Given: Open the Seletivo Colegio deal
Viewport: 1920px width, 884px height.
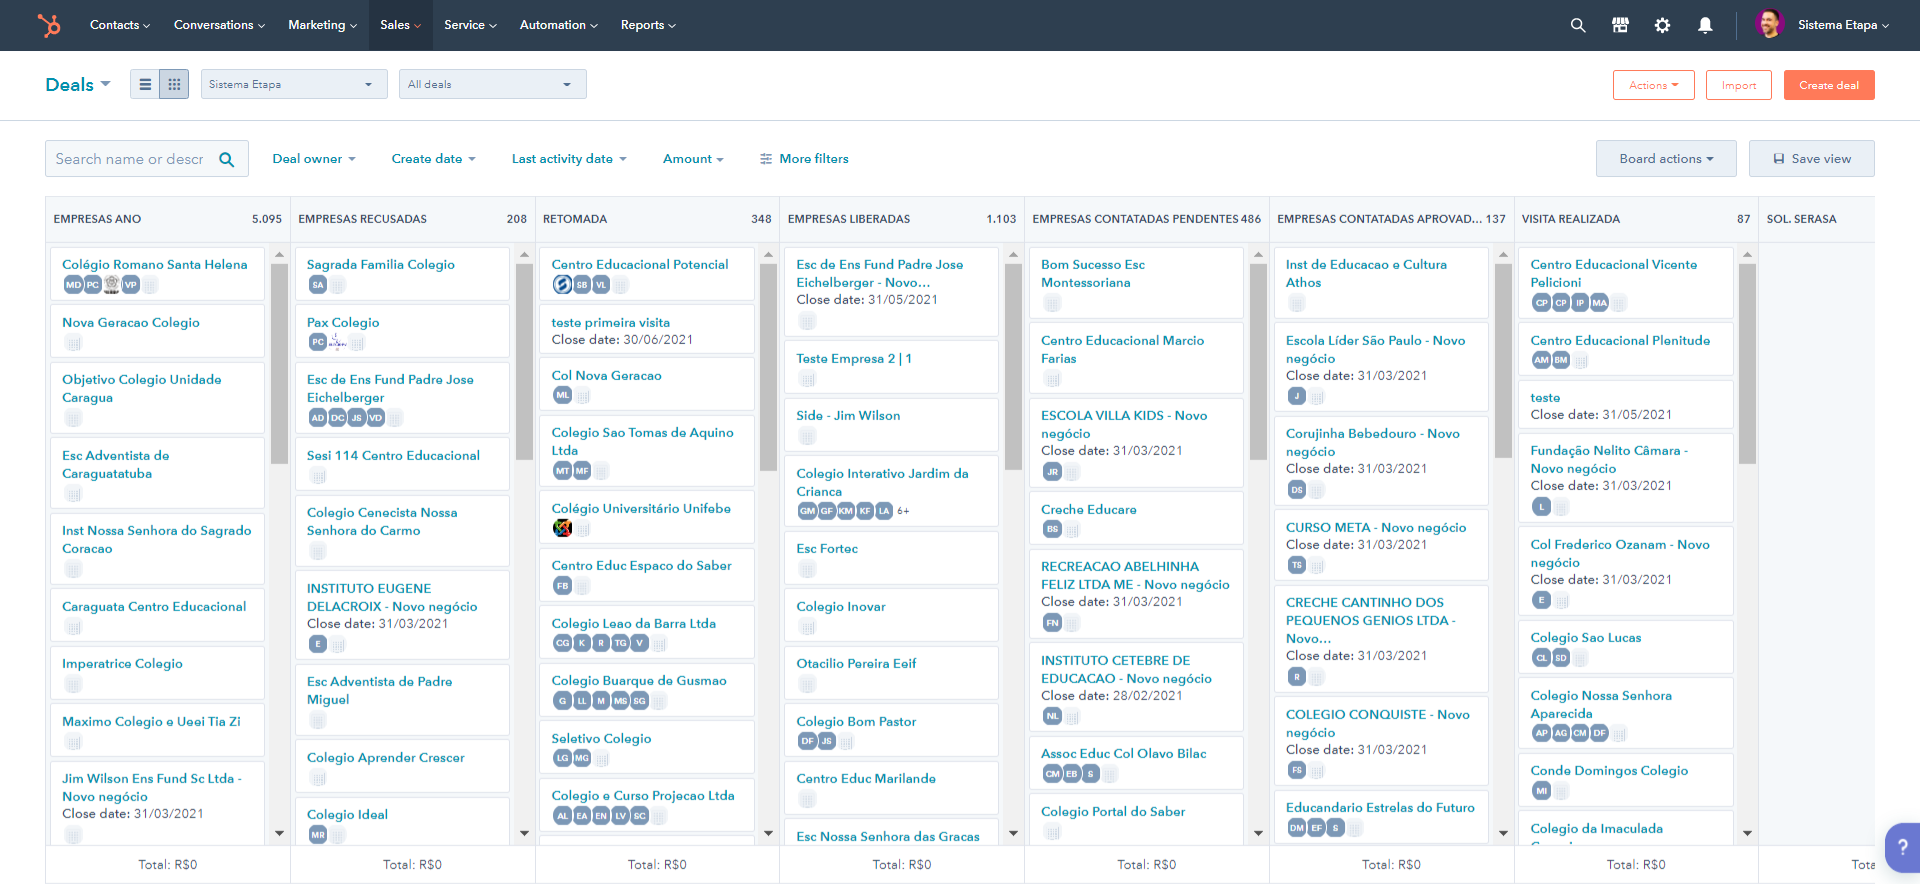Looking at the screenshot, I should pyautogui.click(x=601, y=739).
